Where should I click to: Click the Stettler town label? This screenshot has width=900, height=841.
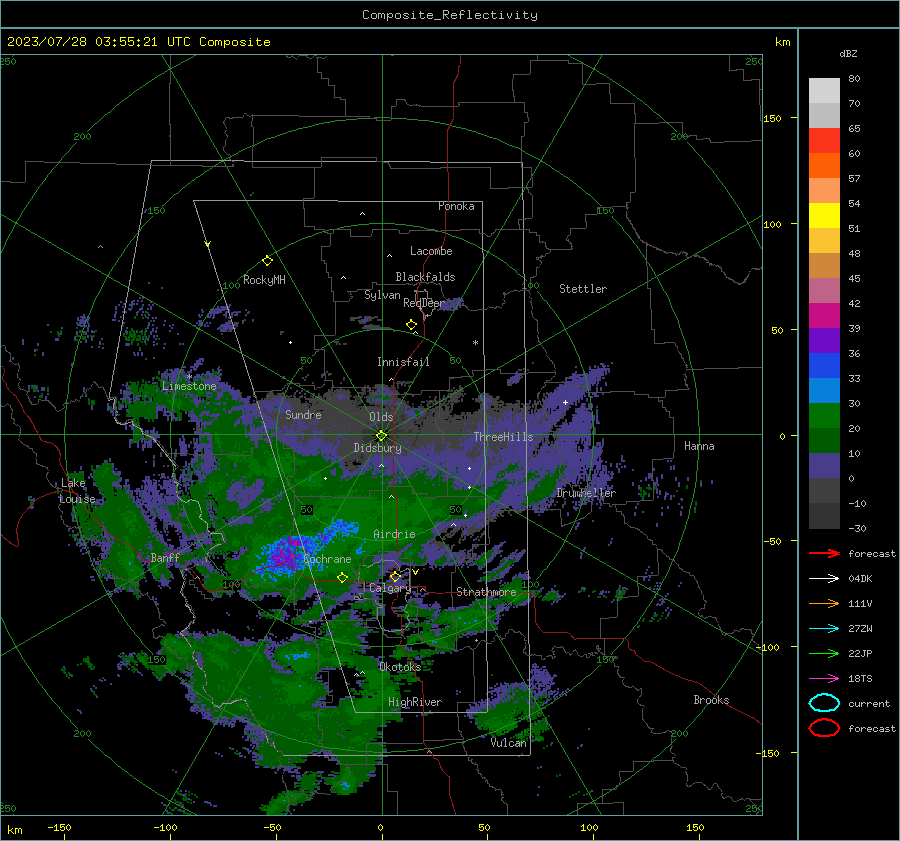[583, 289]
